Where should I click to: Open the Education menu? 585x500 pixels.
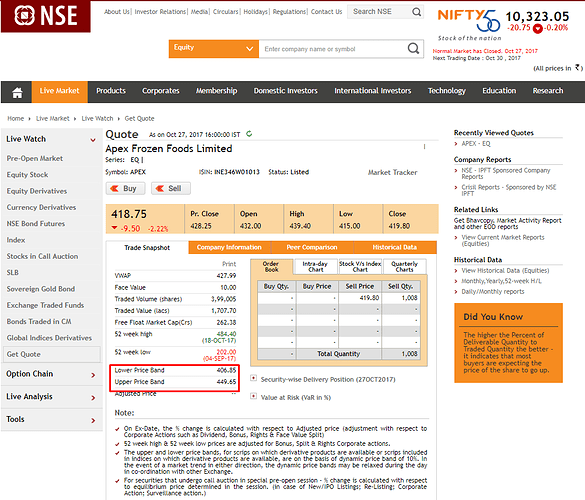click(499, 91)
